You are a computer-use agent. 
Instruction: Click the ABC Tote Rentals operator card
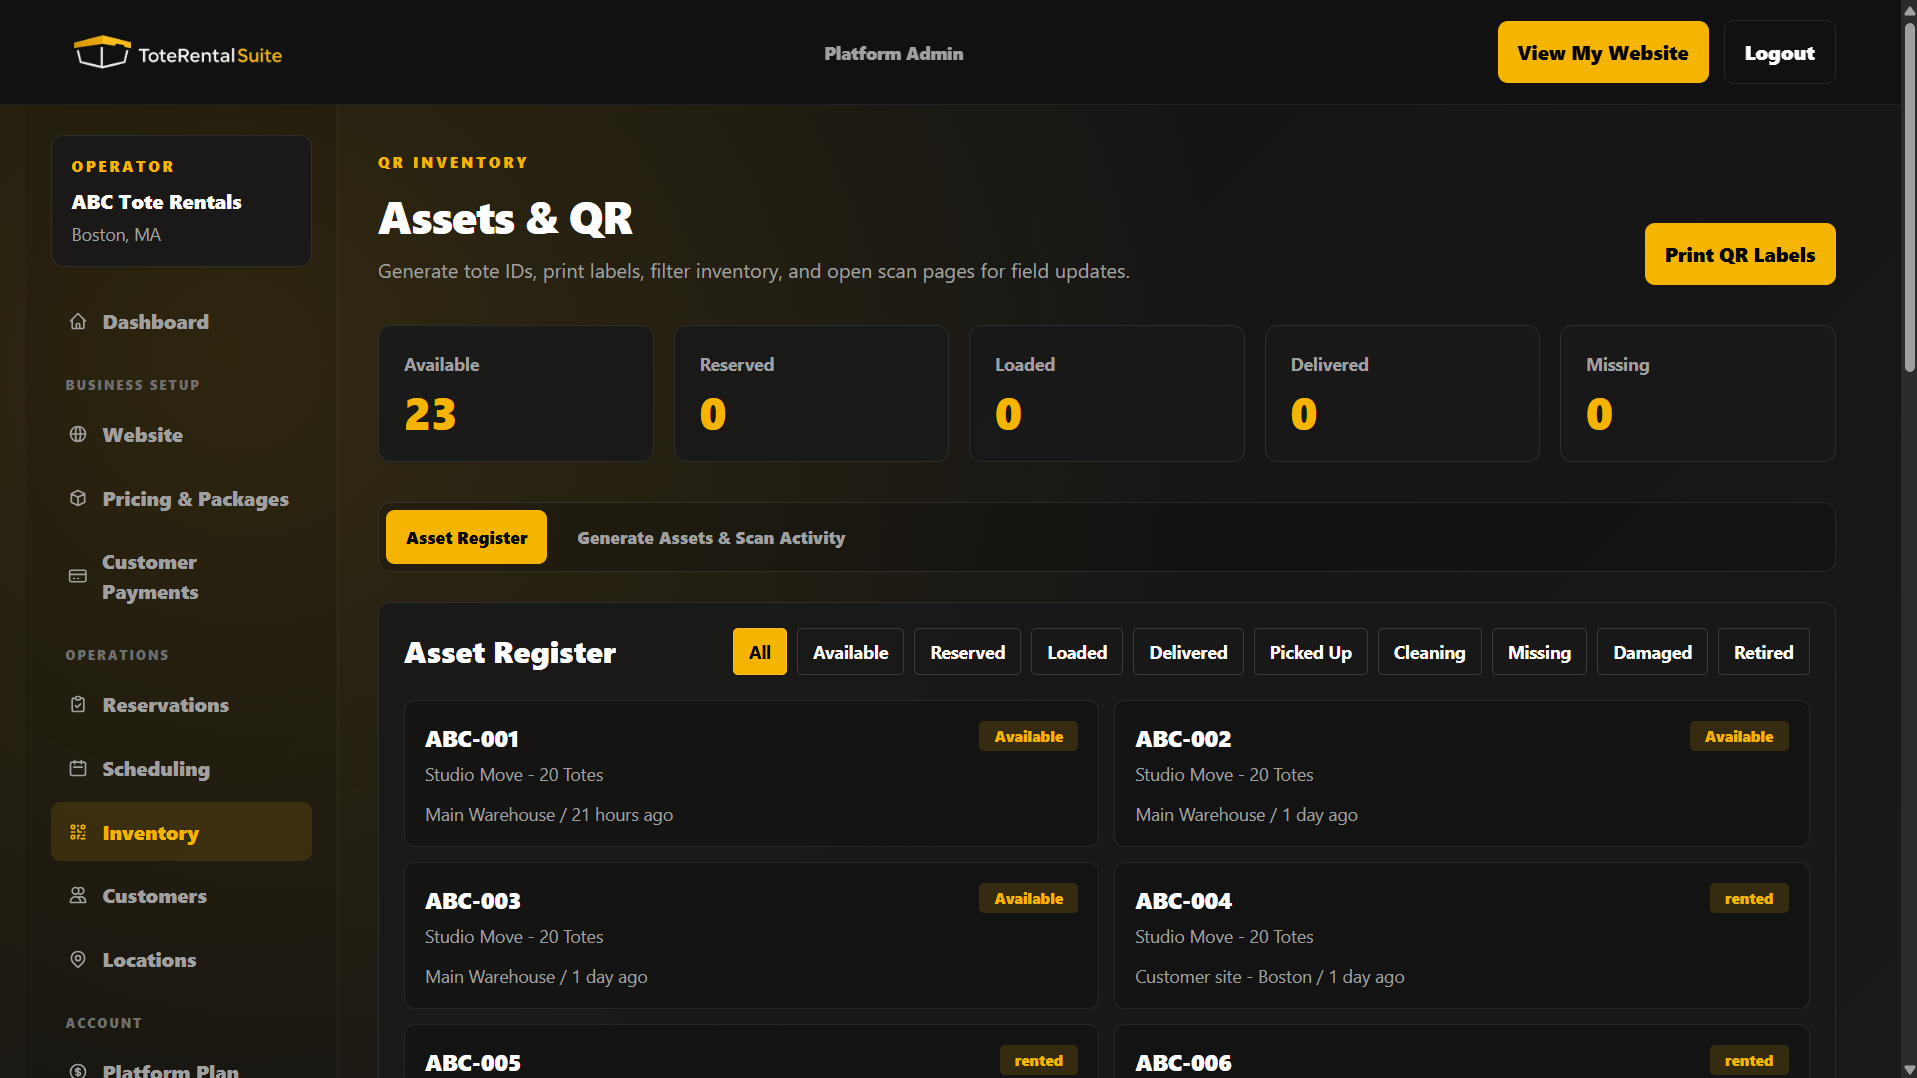pos(181,200)
